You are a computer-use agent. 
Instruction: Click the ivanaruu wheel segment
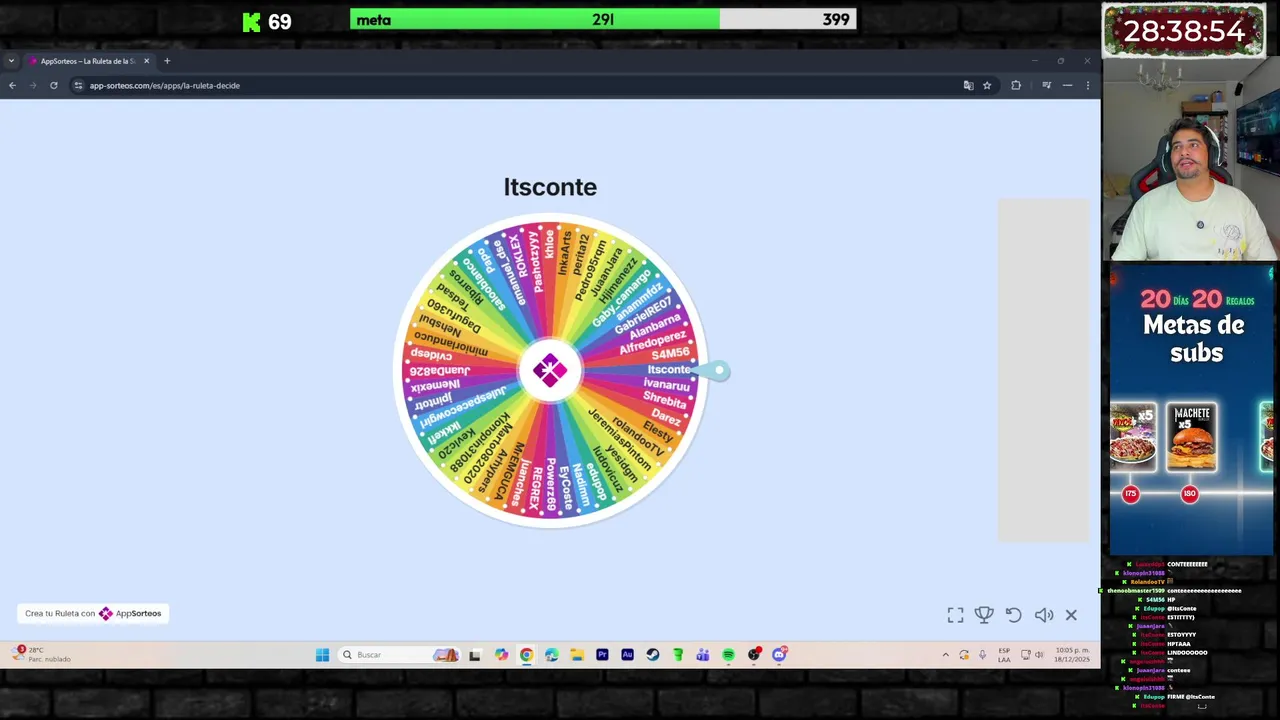point(666,385)
